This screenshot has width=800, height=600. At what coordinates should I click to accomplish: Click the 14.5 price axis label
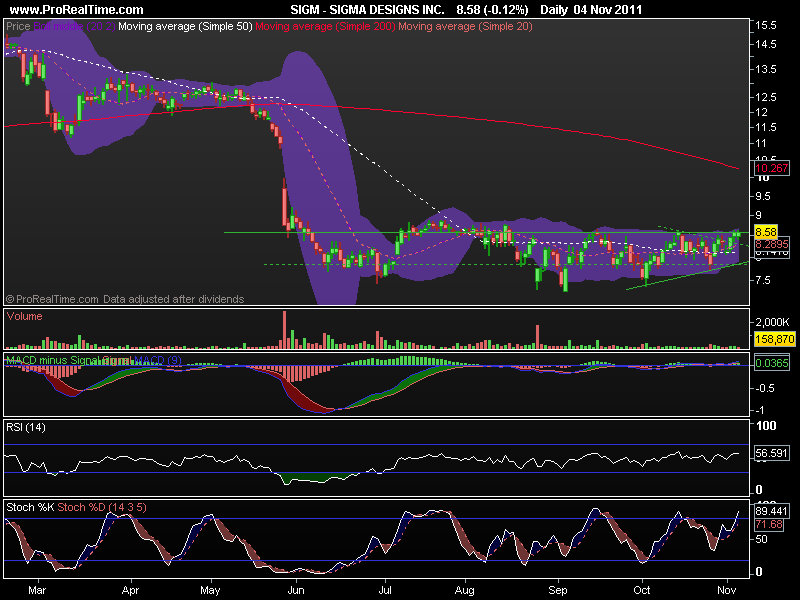pos(766,44)
